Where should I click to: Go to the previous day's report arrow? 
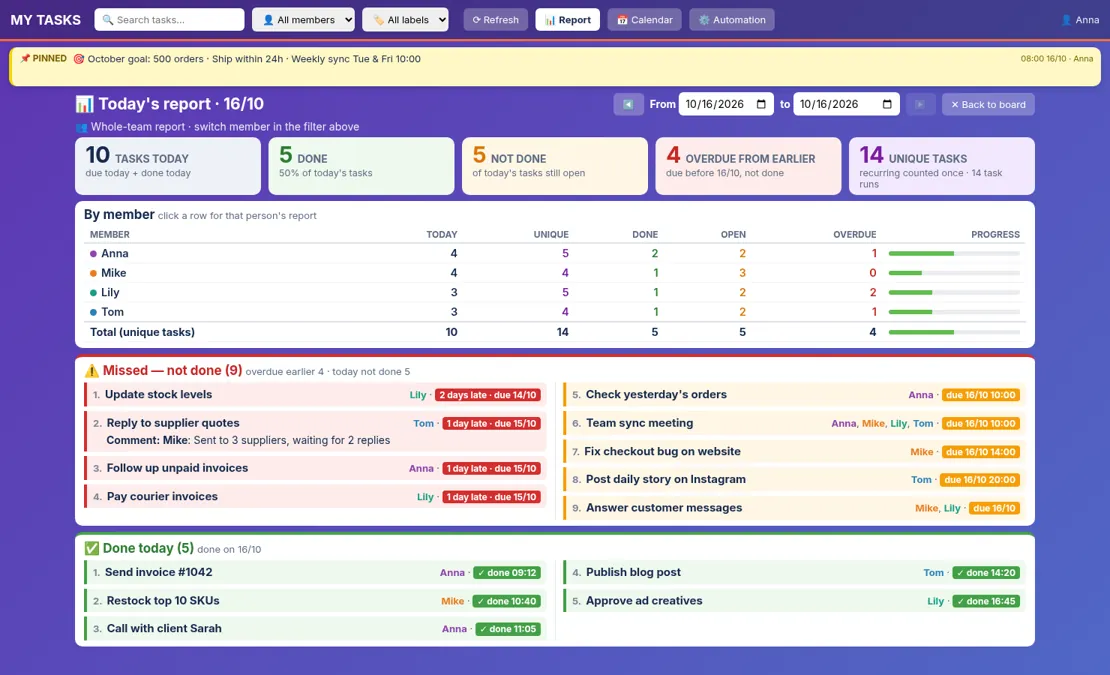click(628, 105)
